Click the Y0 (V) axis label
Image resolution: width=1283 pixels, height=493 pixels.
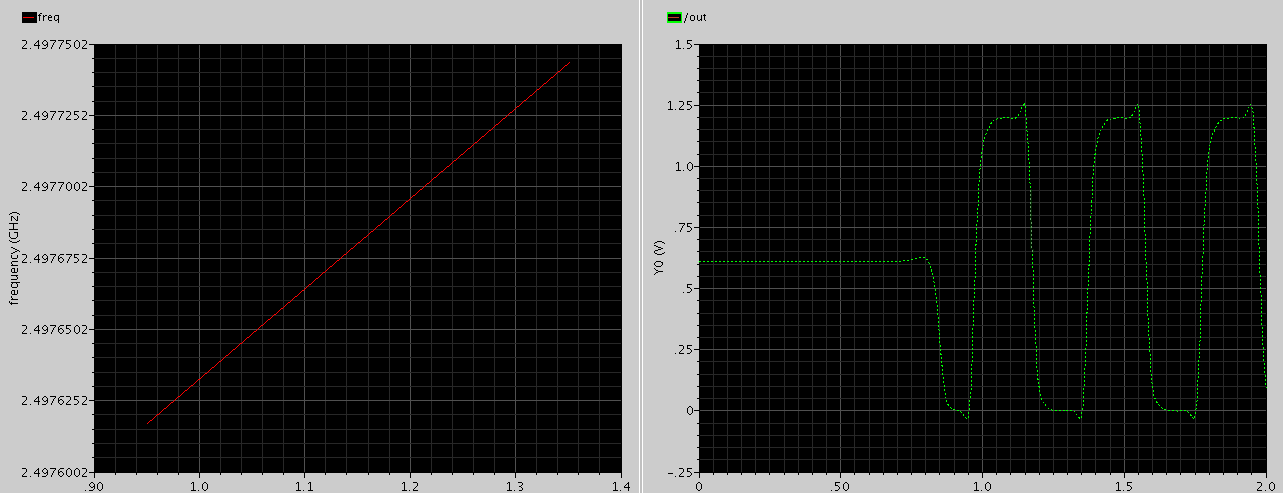point(659,259)
